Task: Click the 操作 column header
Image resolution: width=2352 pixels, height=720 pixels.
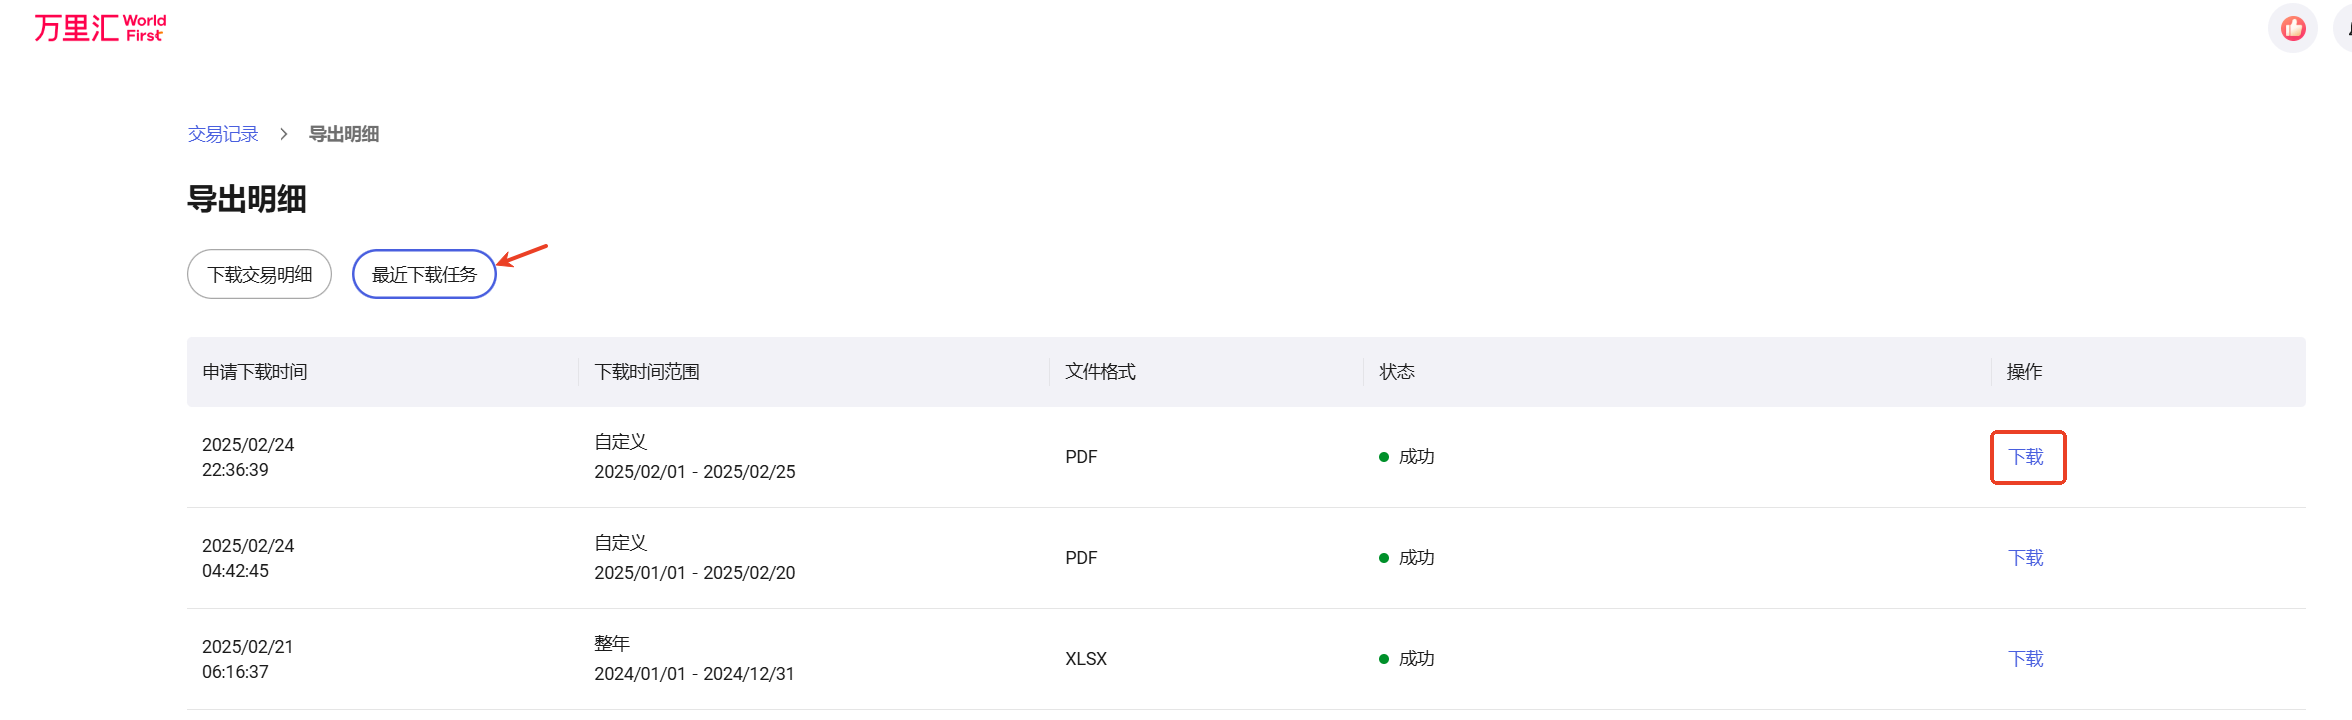Action: 2024,372
